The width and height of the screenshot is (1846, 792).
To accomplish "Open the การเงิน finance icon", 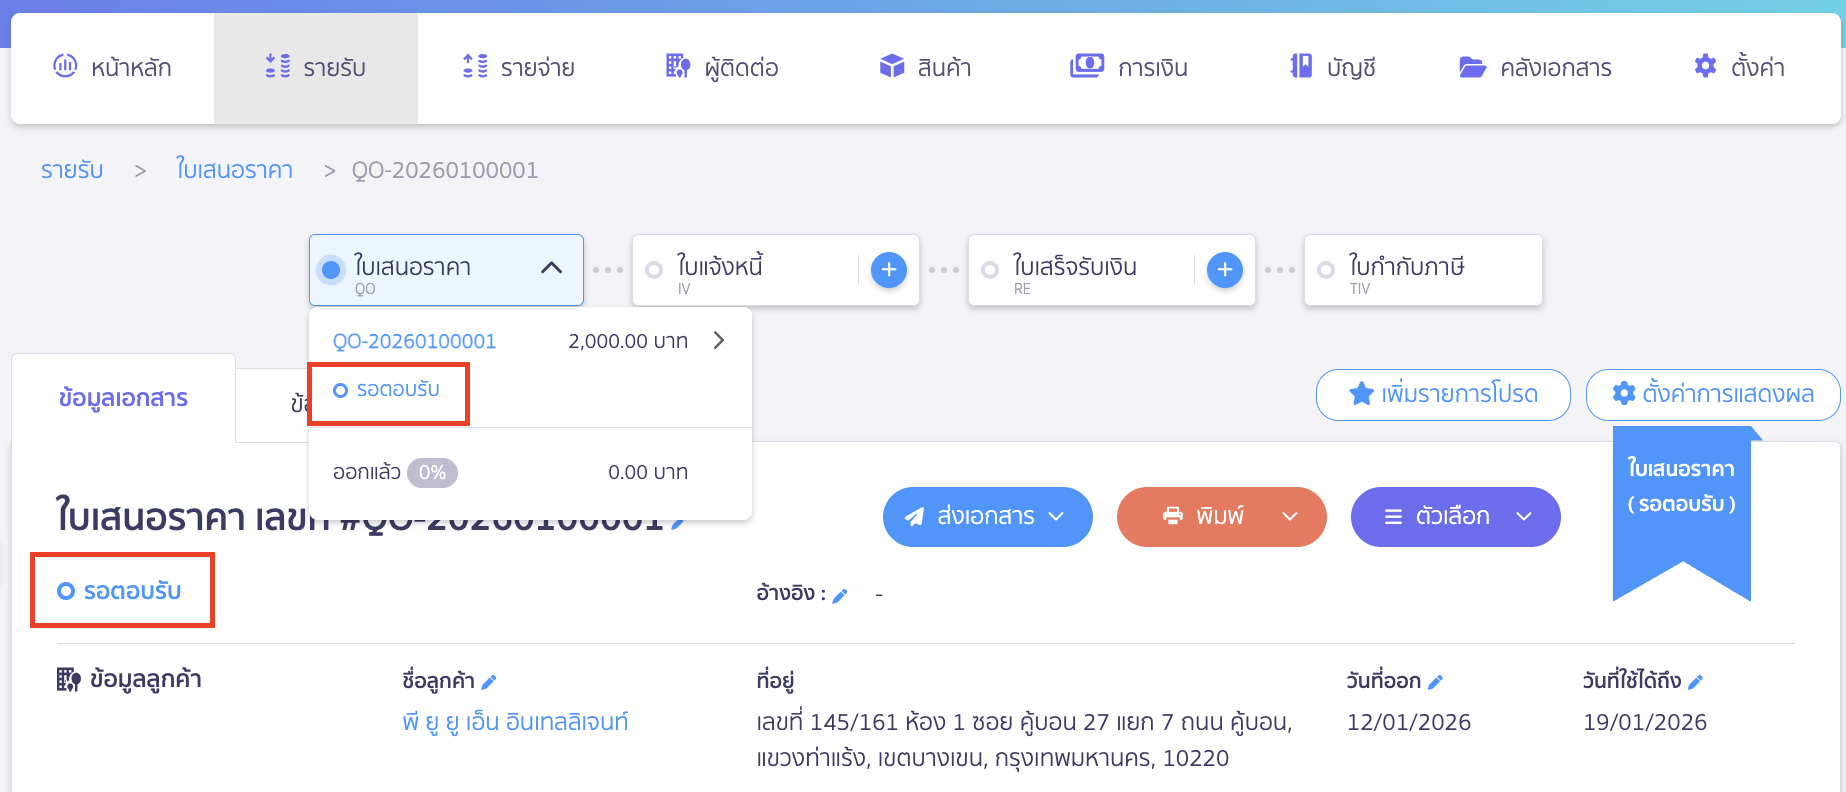I will 1084,66.
